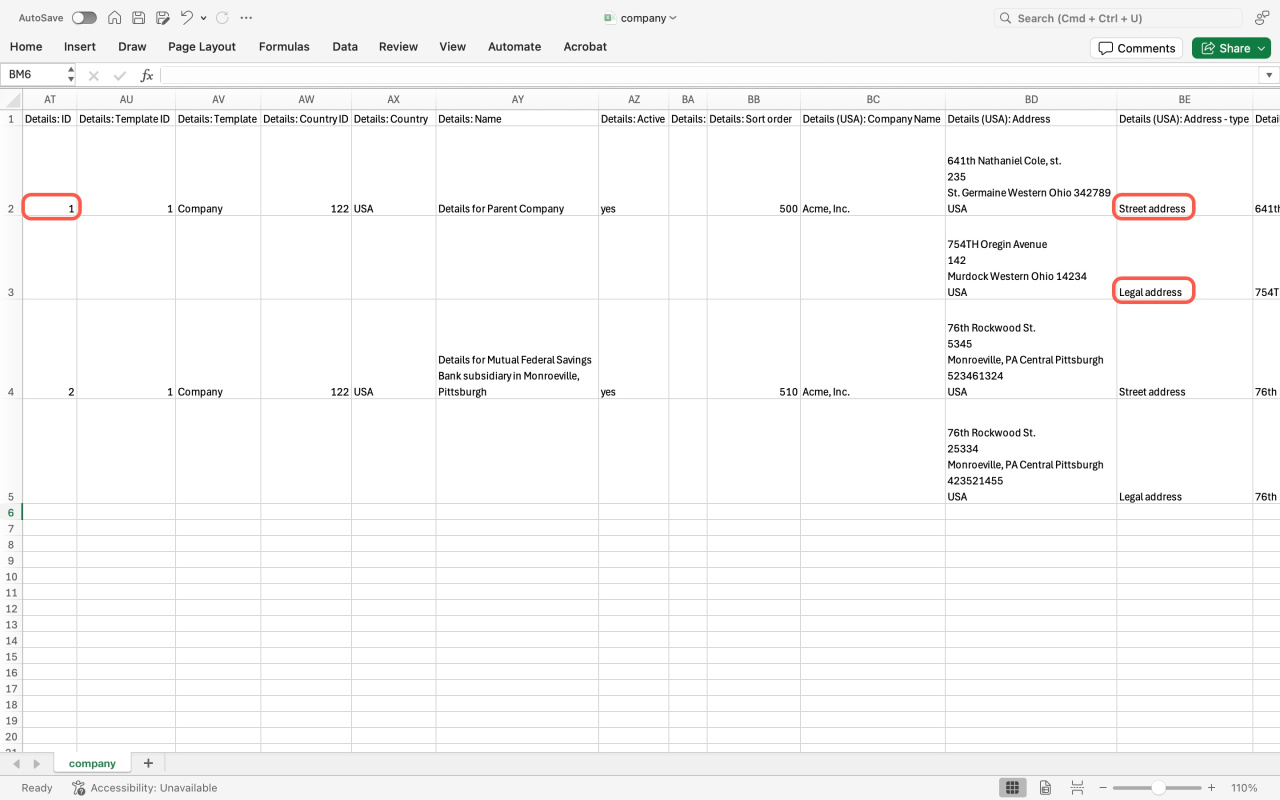The width and height of the screenshot is (1280, 800).
Task: Add a new sheet with plus icon
Action: click(148, 763)
